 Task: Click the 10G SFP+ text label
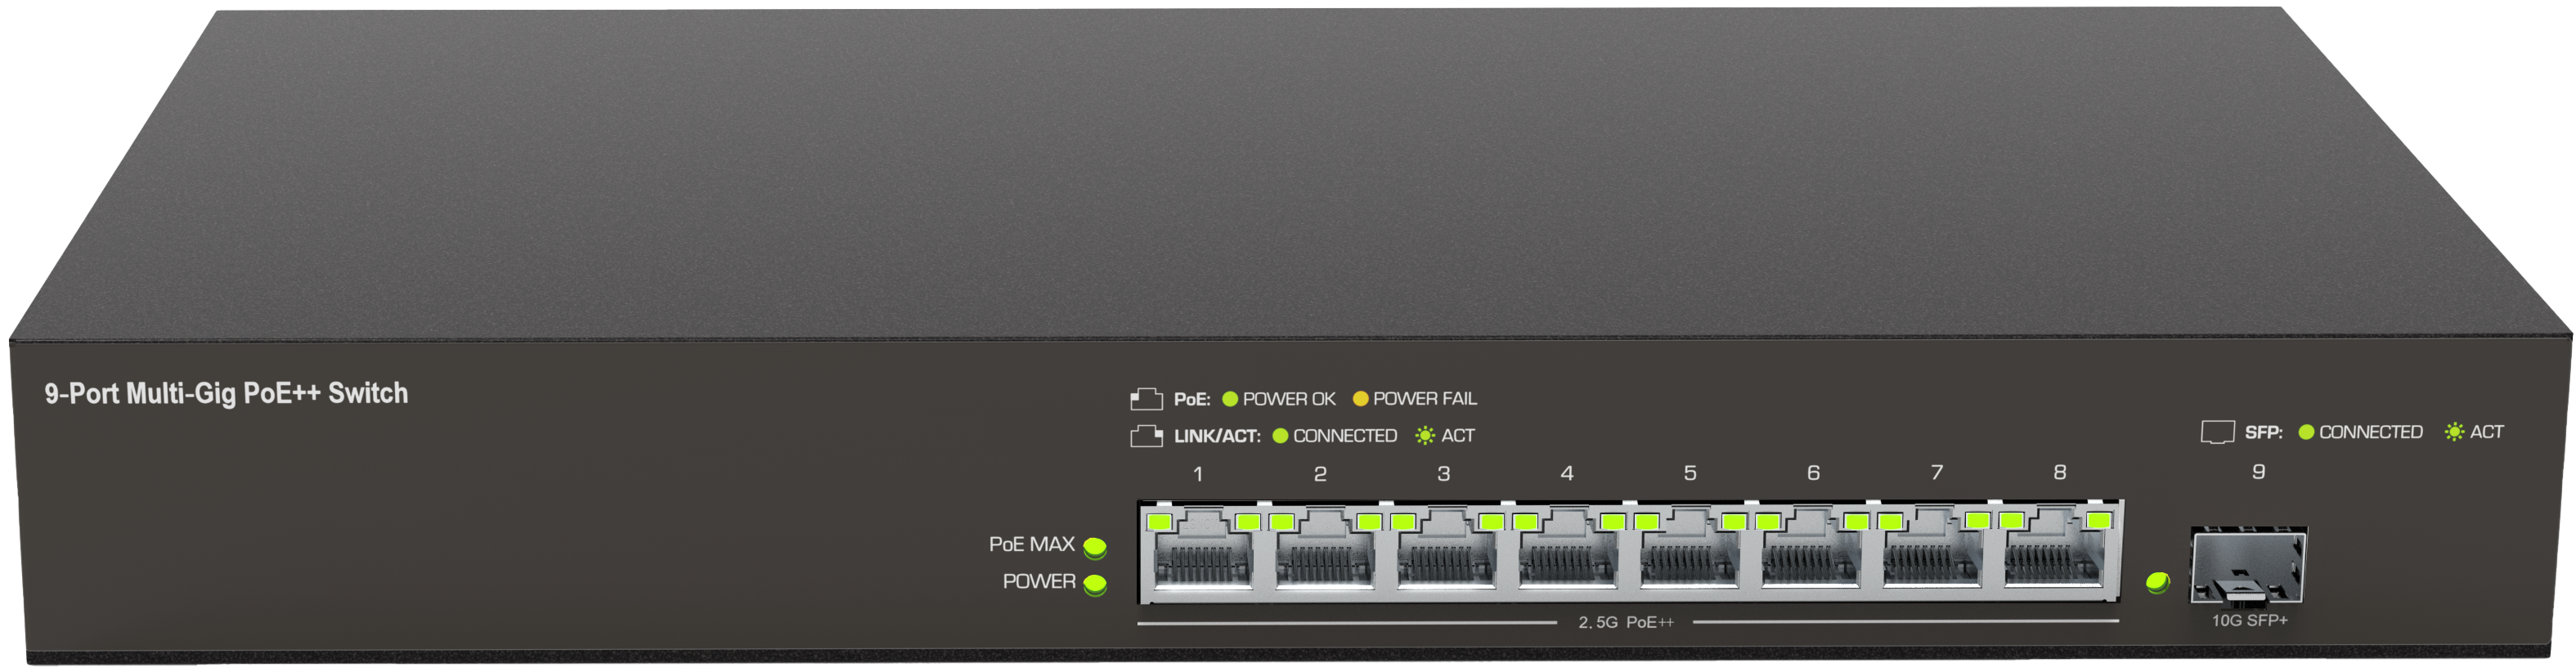click(x=2250, y=621)
